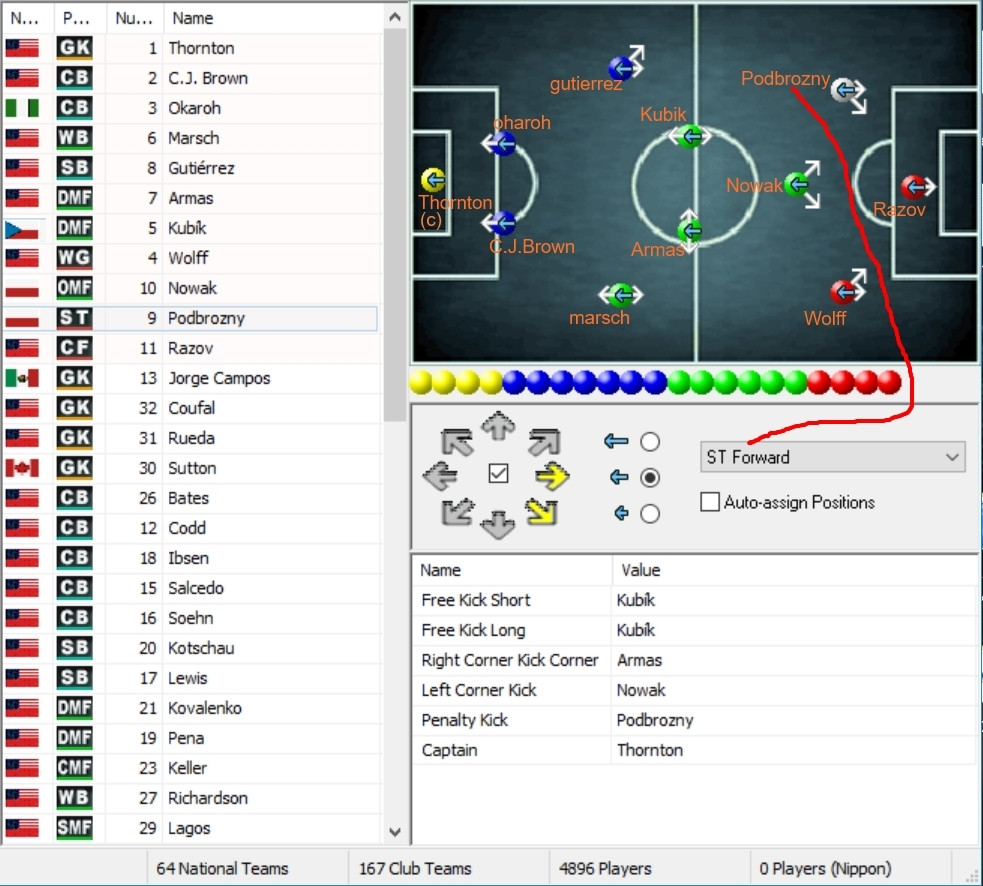Select the up-left direction arrow

point(457,441)
